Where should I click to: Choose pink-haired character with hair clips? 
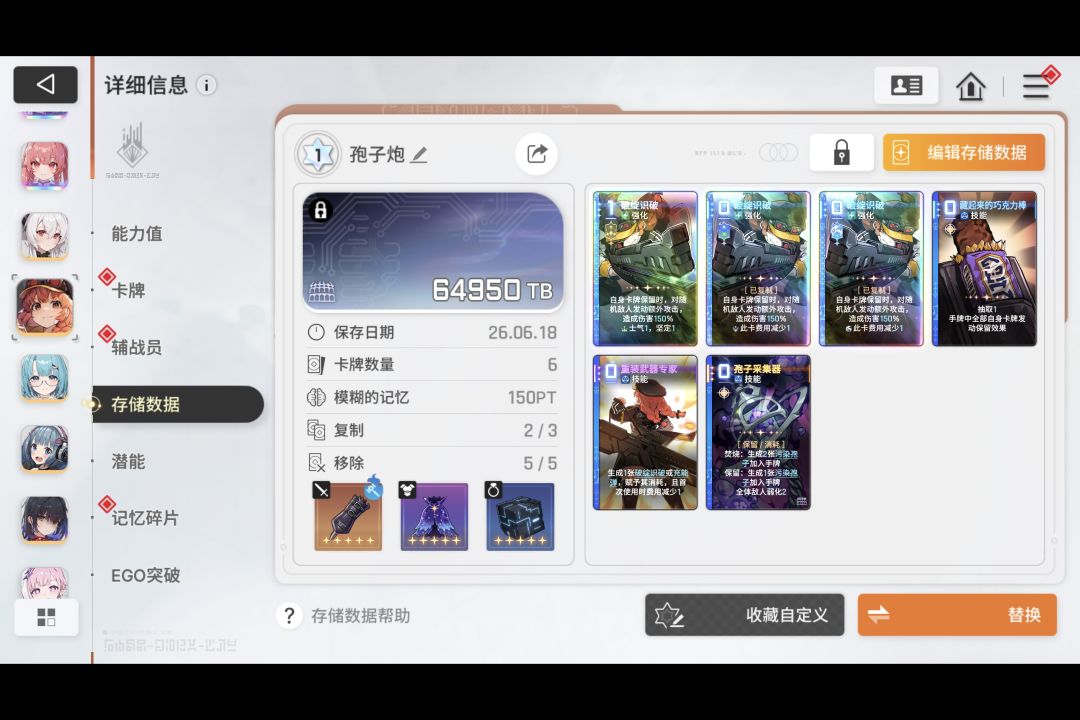click(45, 166)
